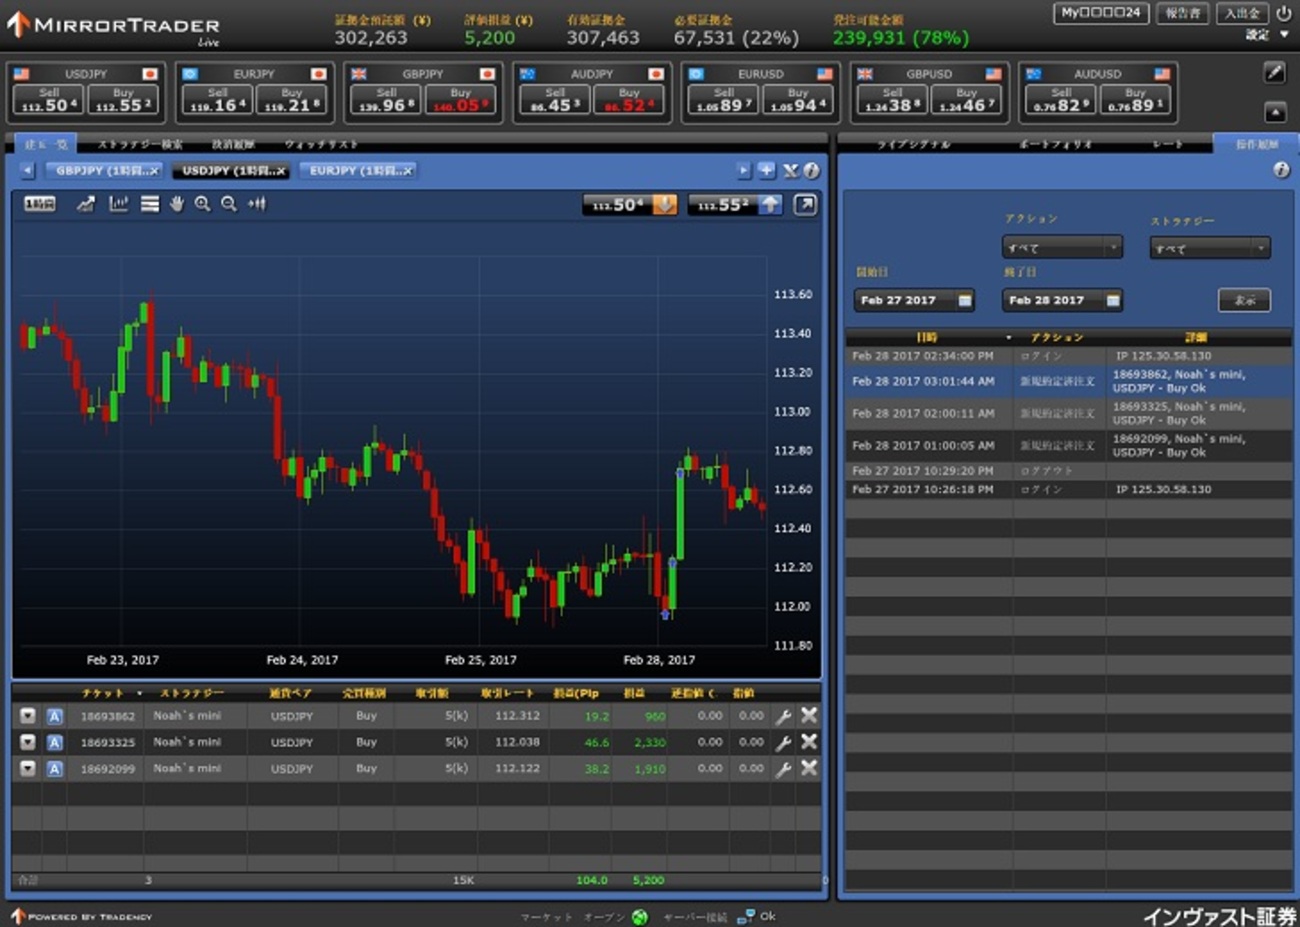
Task: Toggle the A mode icon for ticket 18693325
Action: pyautogui.click(x=55, y=742)
